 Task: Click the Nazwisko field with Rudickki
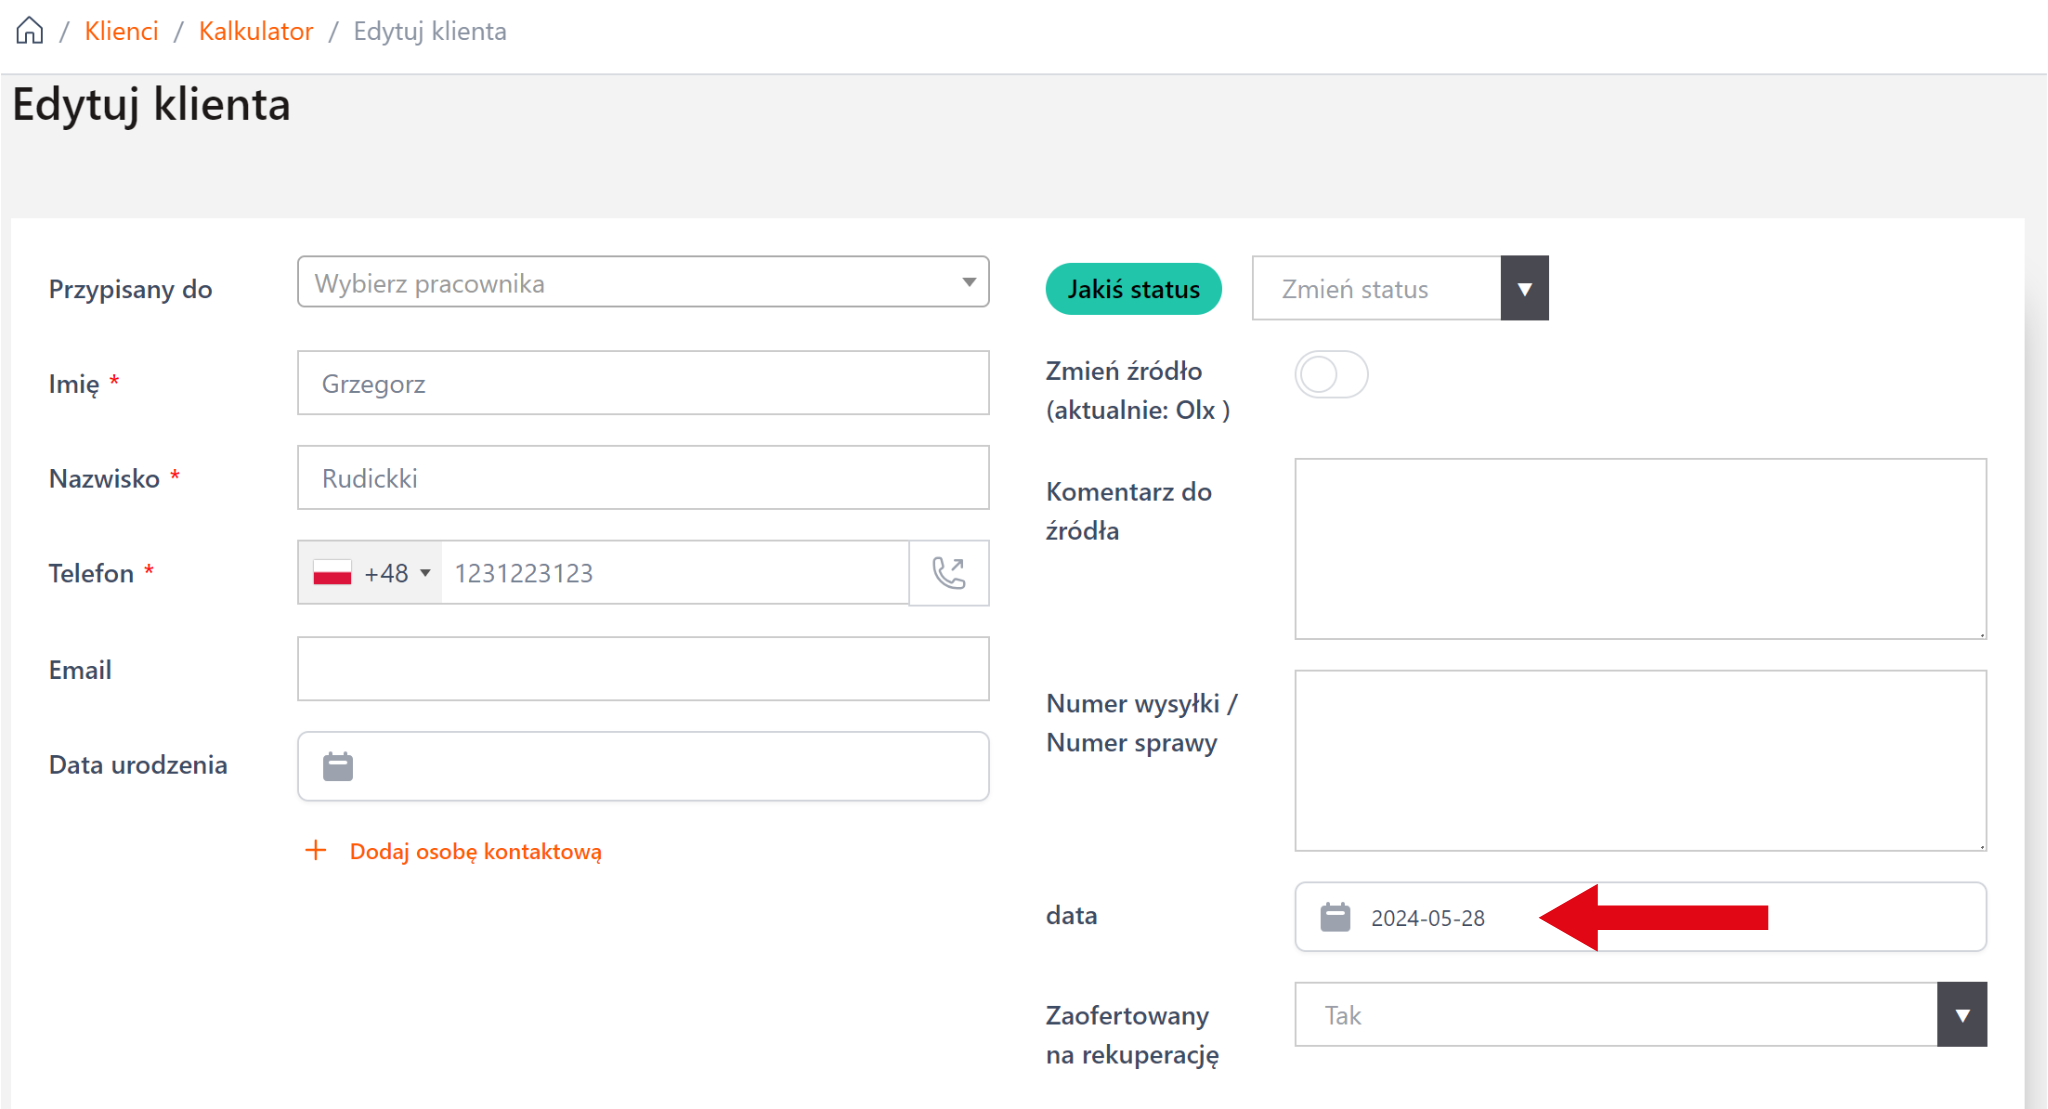(x=642, y=478)
